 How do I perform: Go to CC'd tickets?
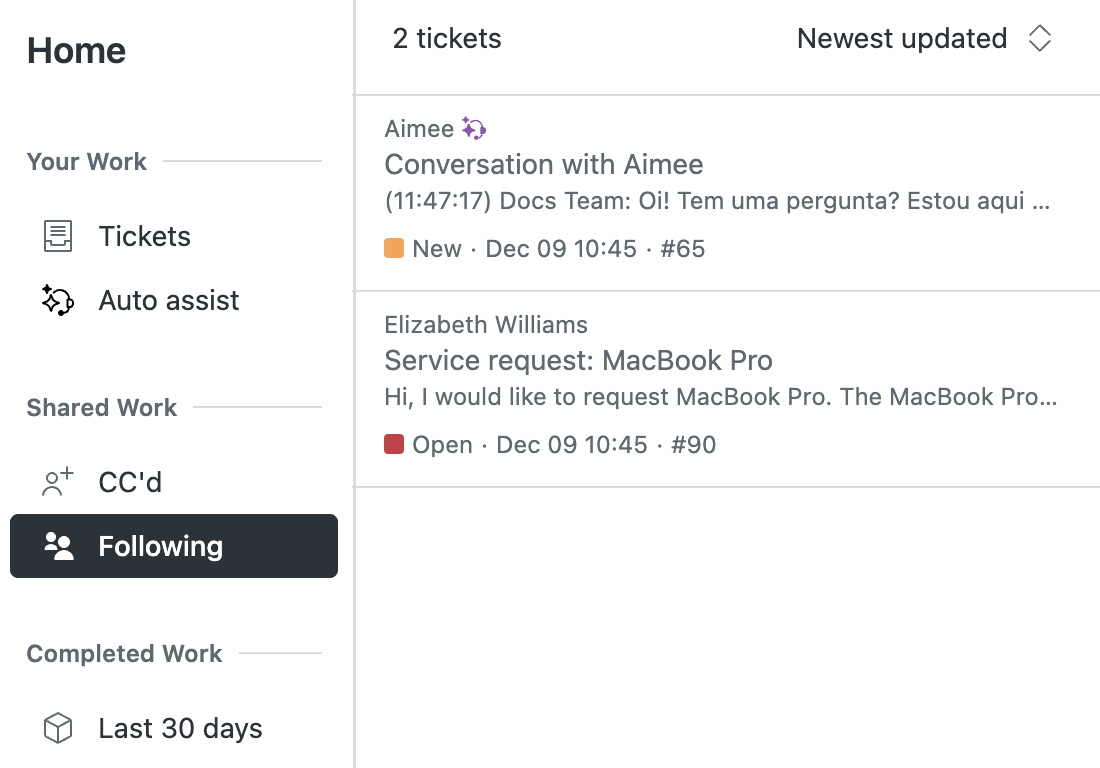tap(130, 483)
